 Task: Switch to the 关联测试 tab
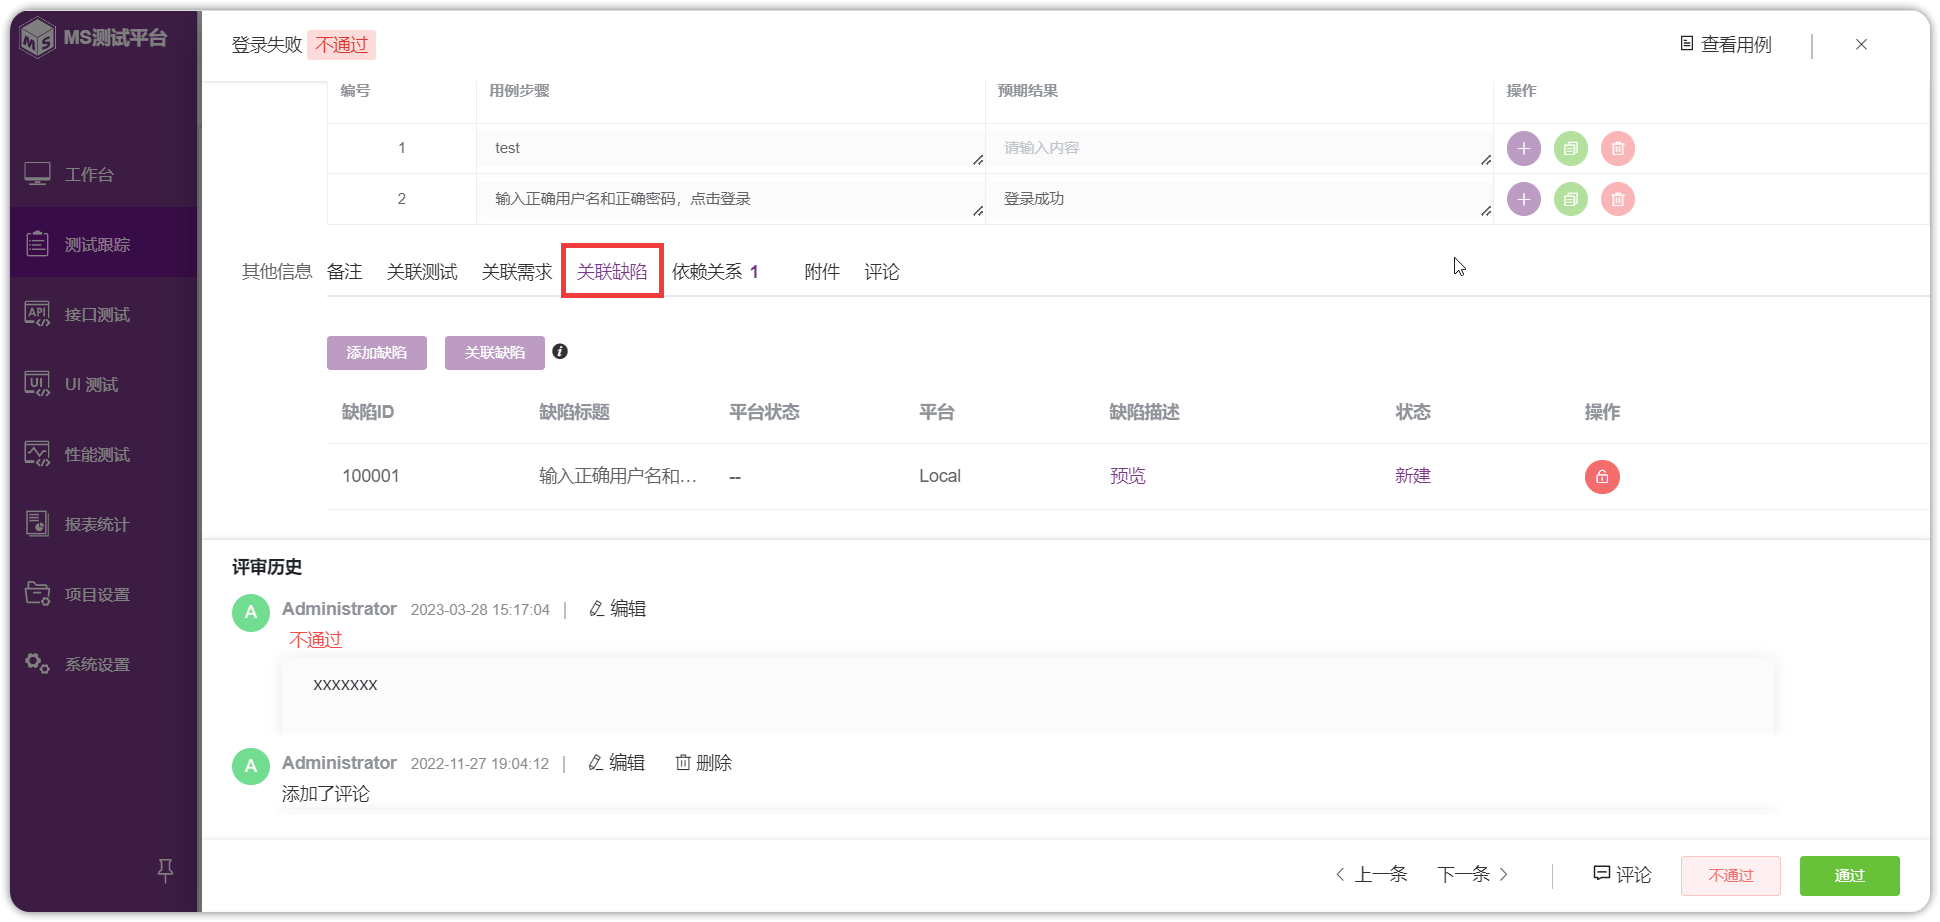pyautogui.click(x=422, y=272)
